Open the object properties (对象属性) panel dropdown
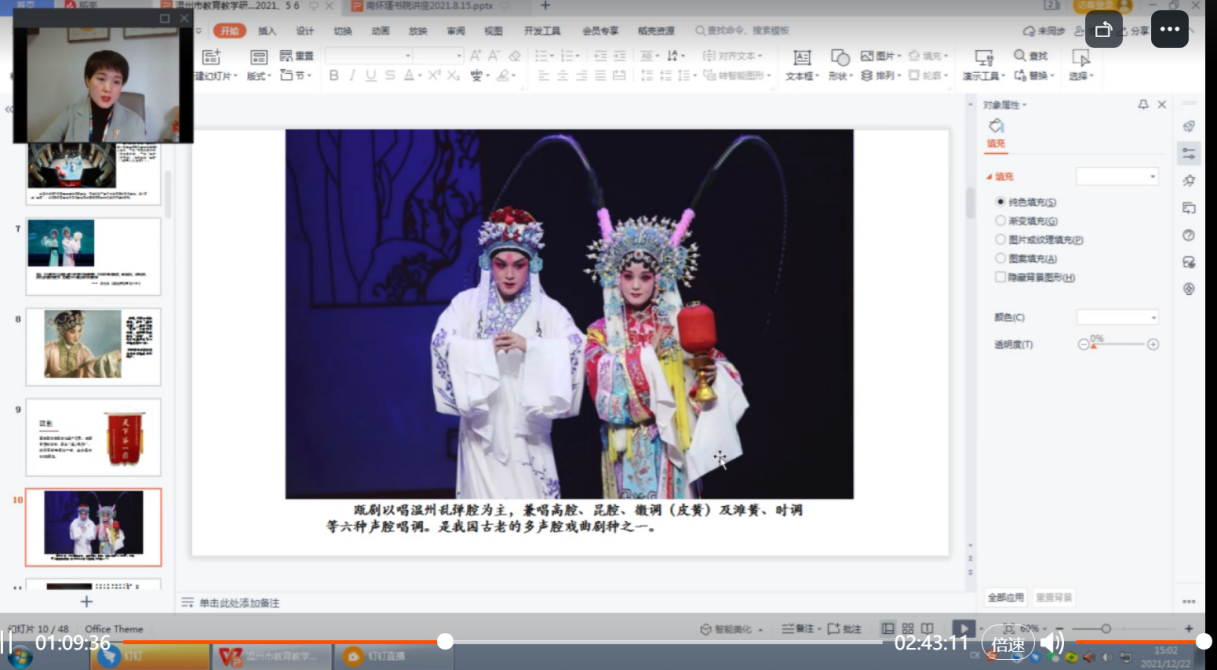 click(1005, 105)
